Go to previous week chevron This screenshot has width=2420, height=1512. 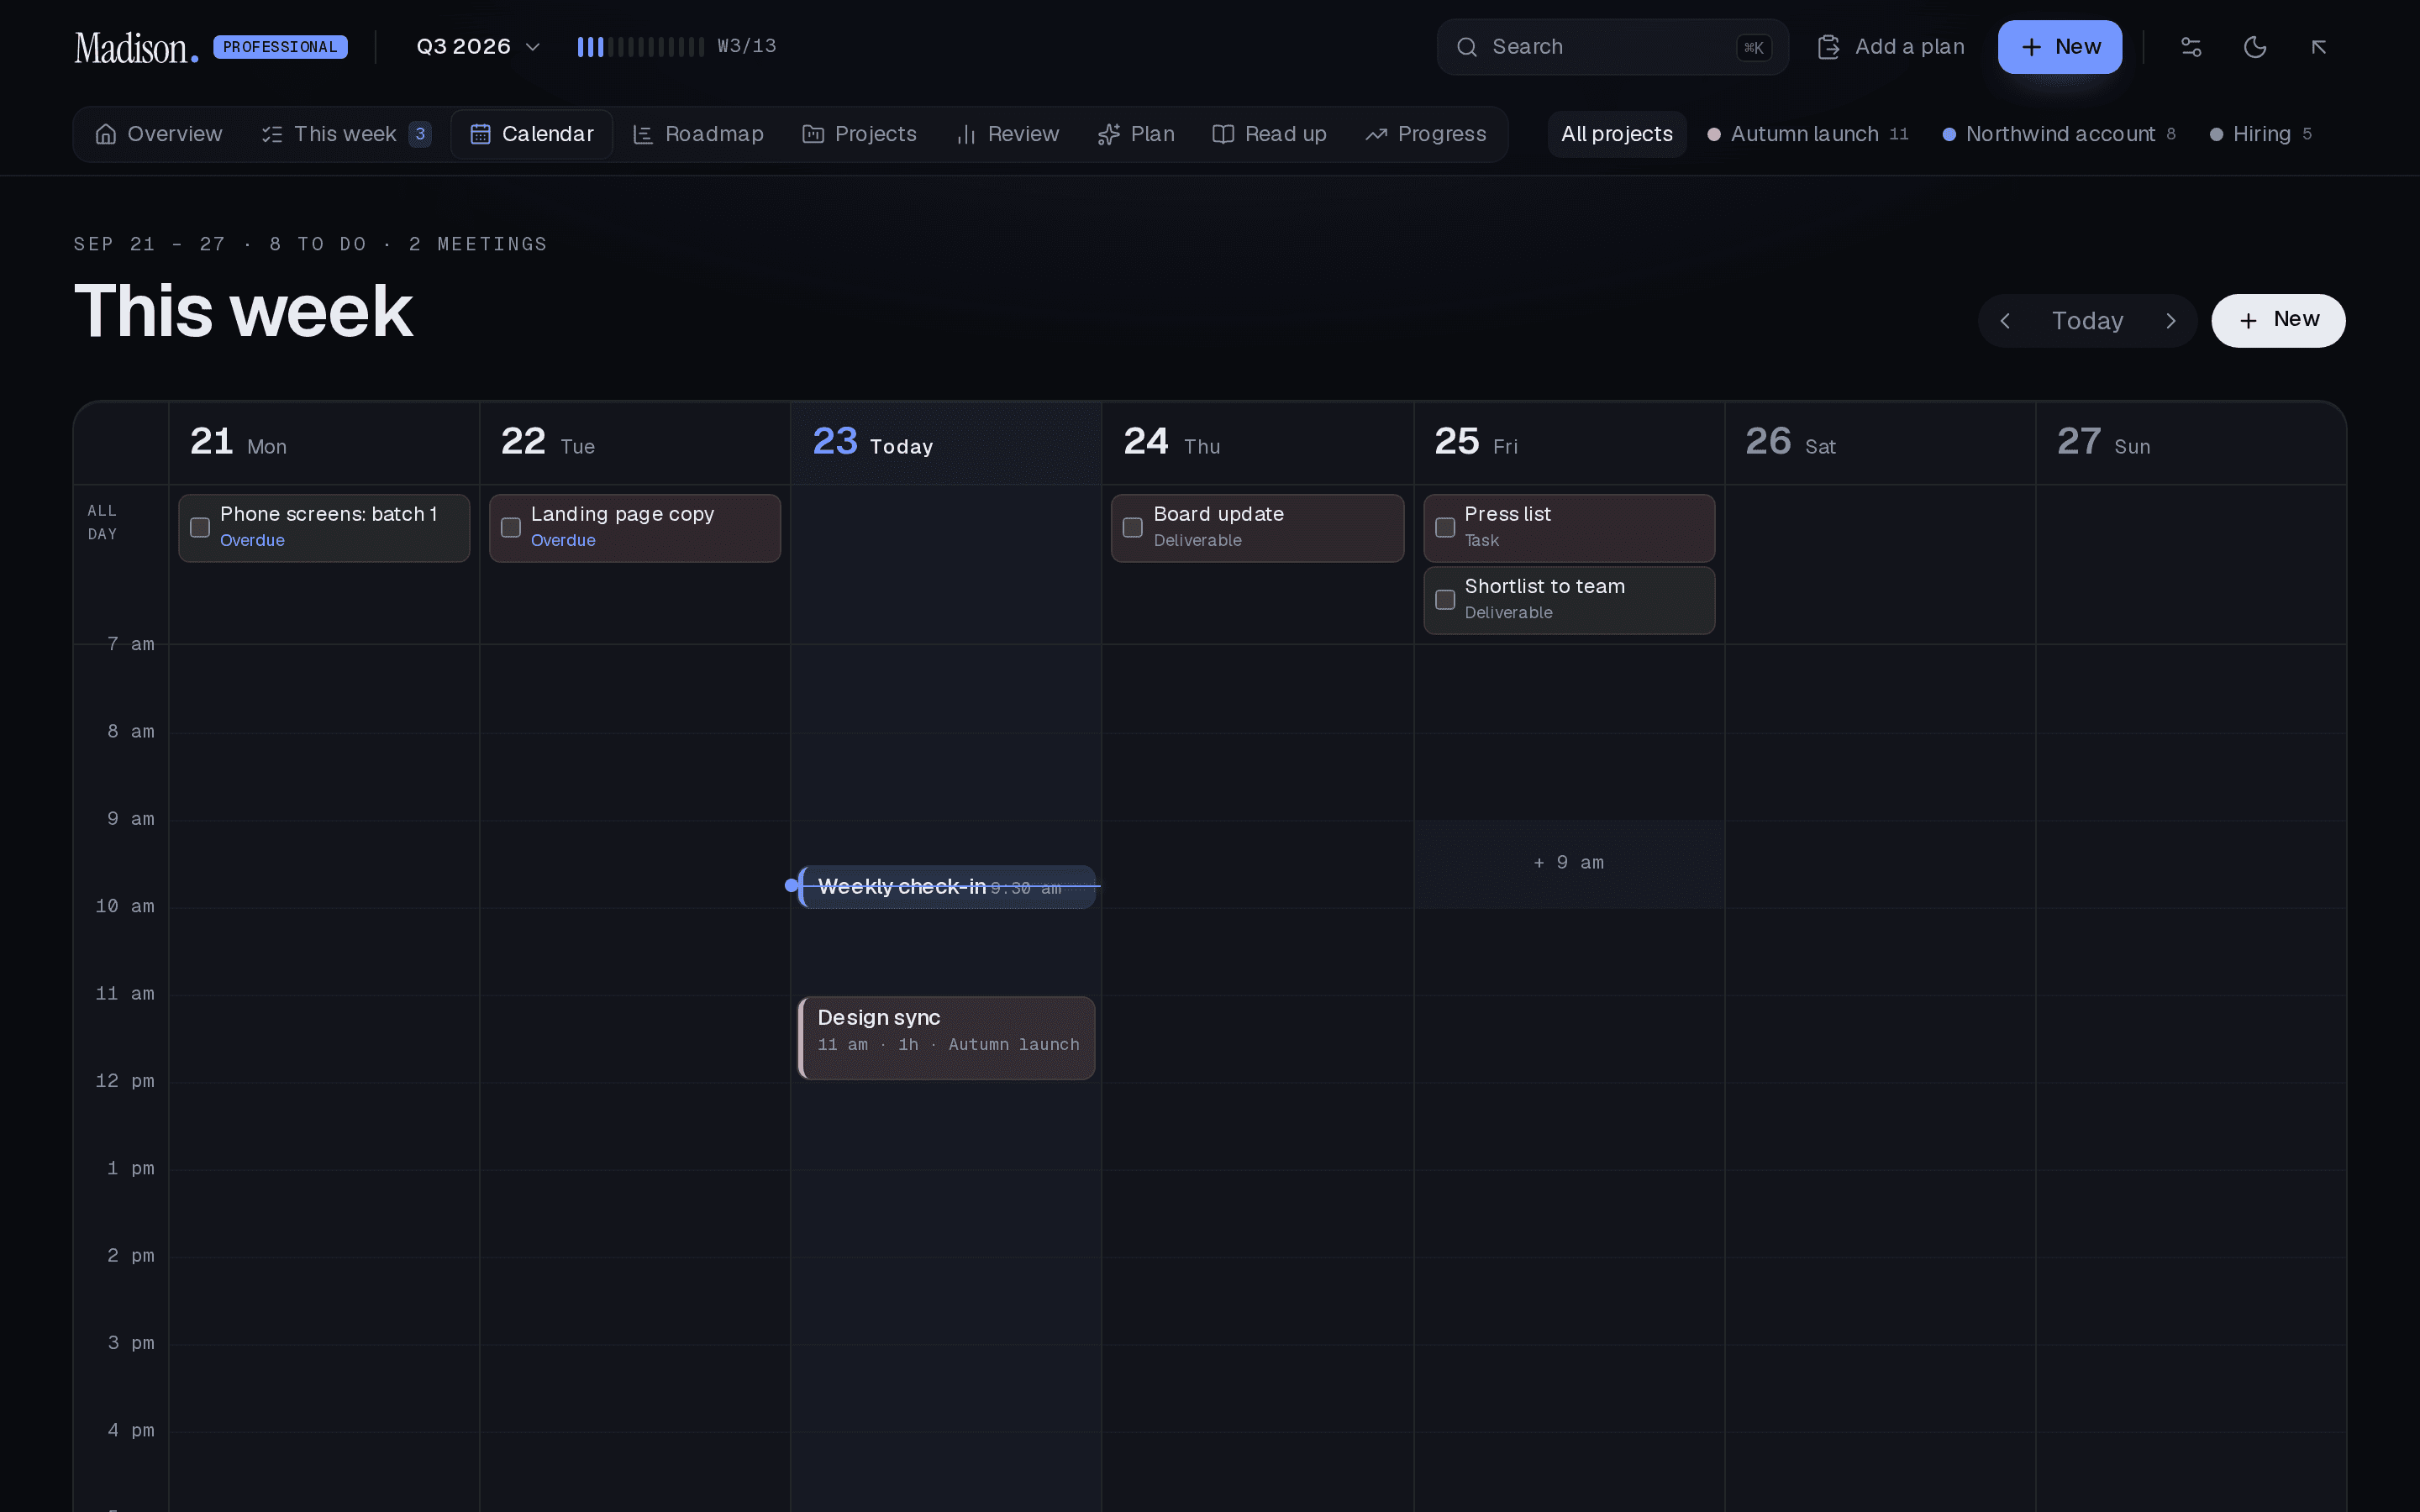2005,321
